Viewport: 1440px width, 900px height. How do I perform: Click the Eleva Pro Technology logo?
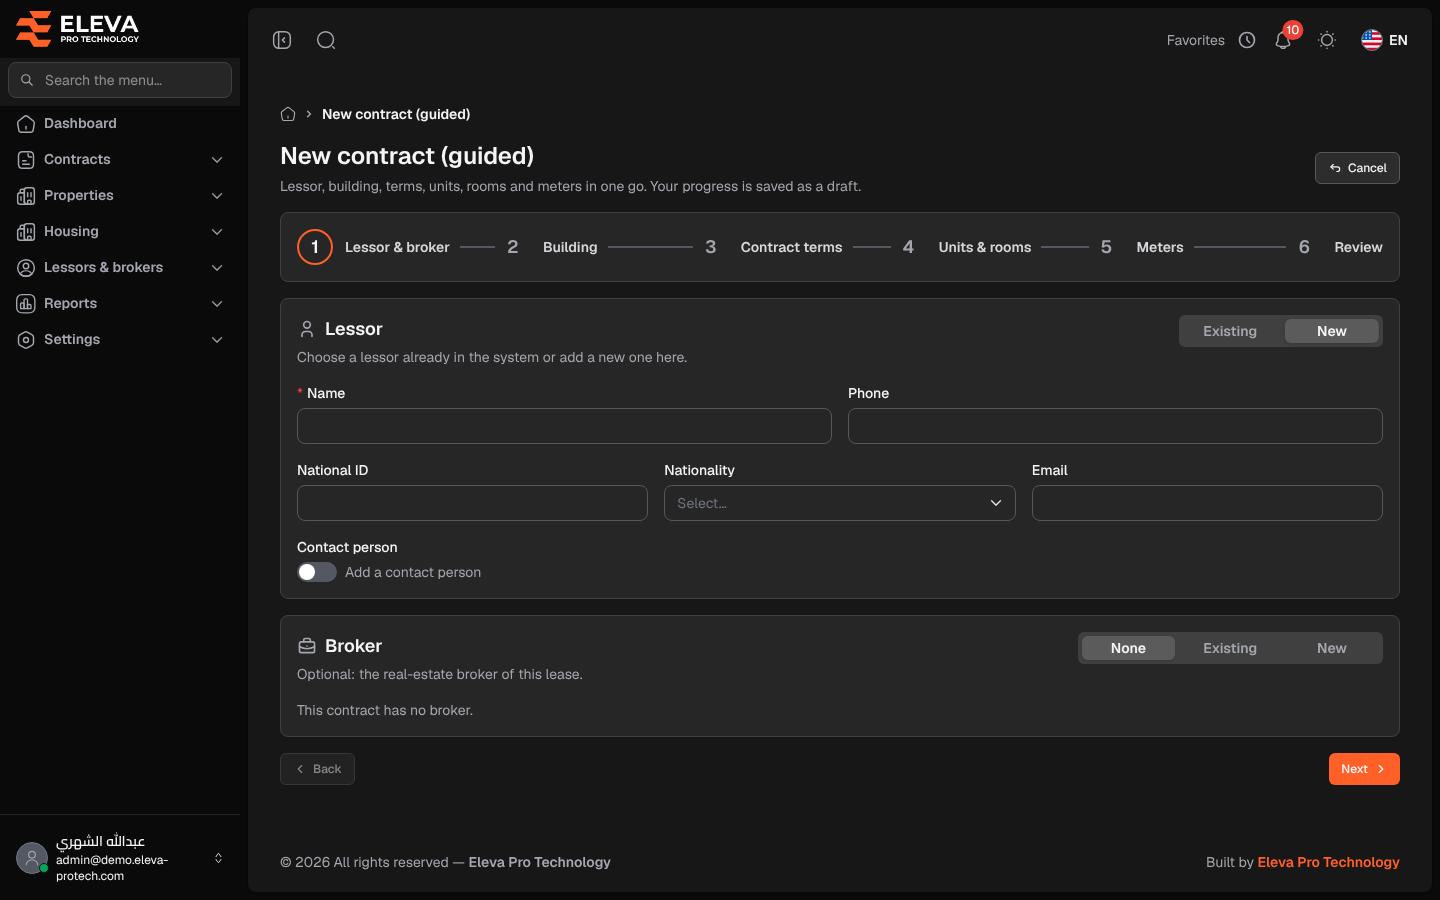pyautogui.click(x=78, y=28)
